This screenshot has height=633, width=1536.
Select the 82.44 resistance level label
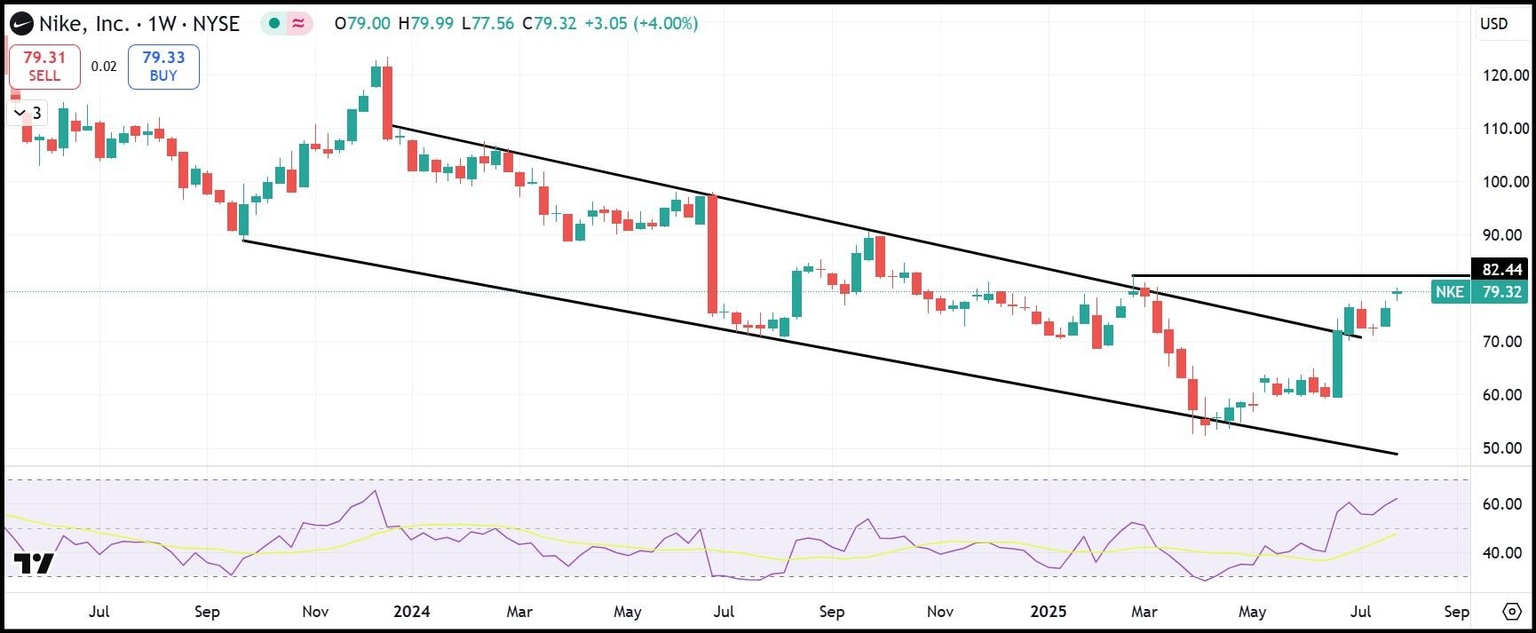1504,269
